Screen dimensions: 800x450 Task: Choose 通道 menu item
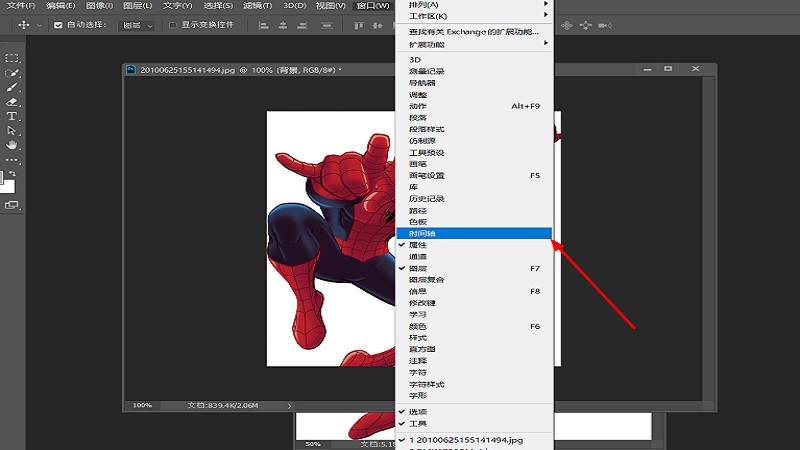474,257
